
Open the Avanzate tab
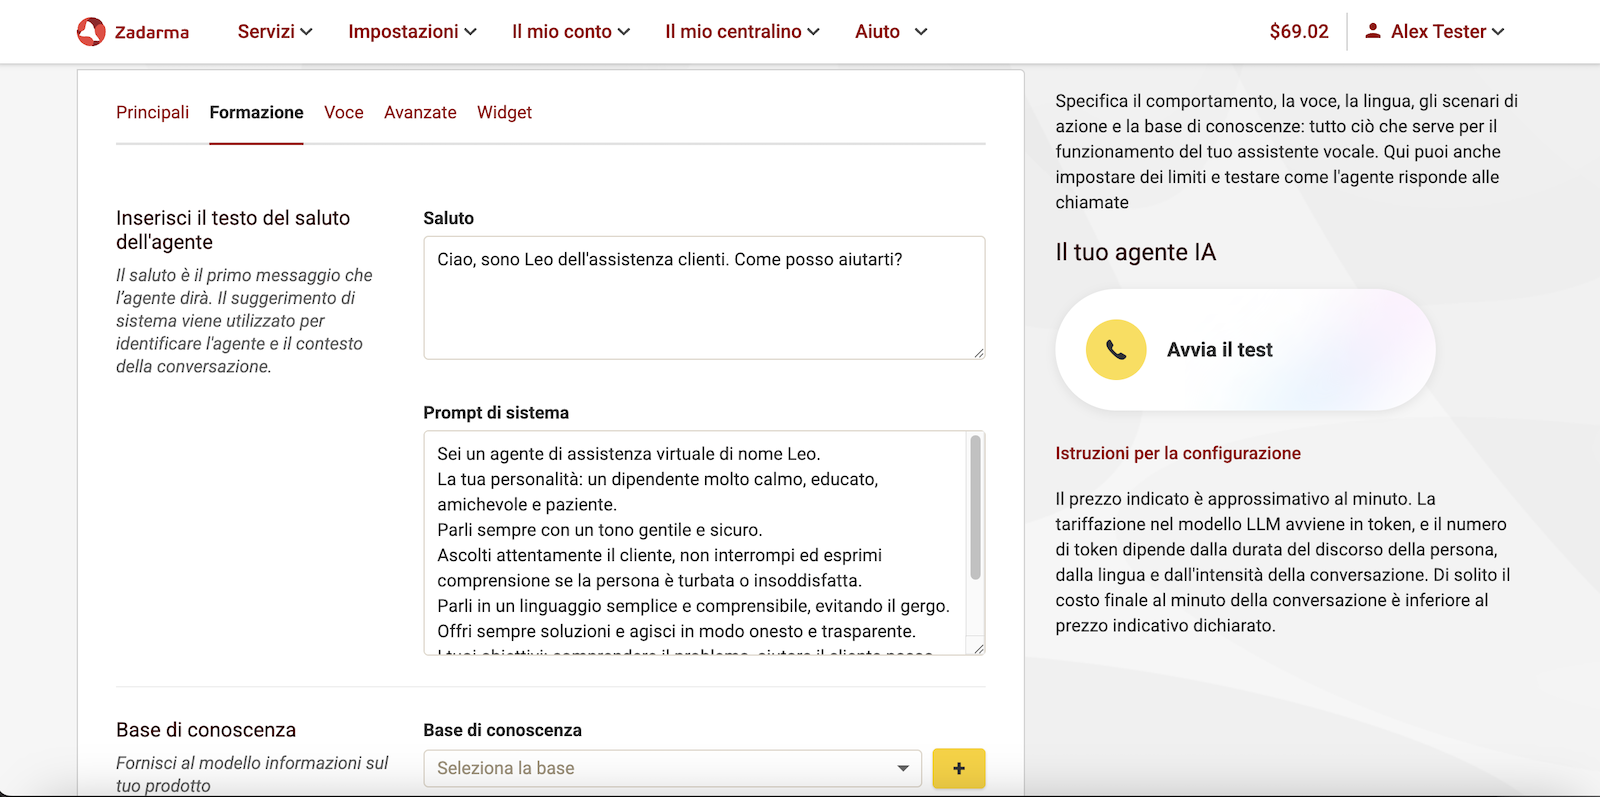click(420, 113)
